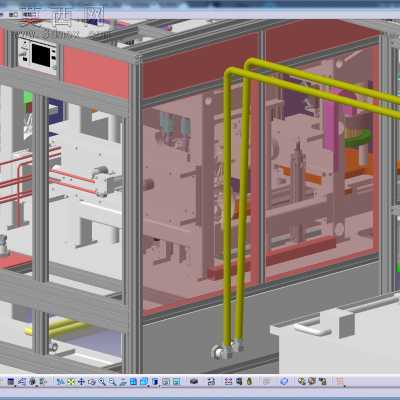The image size is (400, 400).
Task: Open the flyout arrow under the Isometric view icon
Action: tap(148, 386)
